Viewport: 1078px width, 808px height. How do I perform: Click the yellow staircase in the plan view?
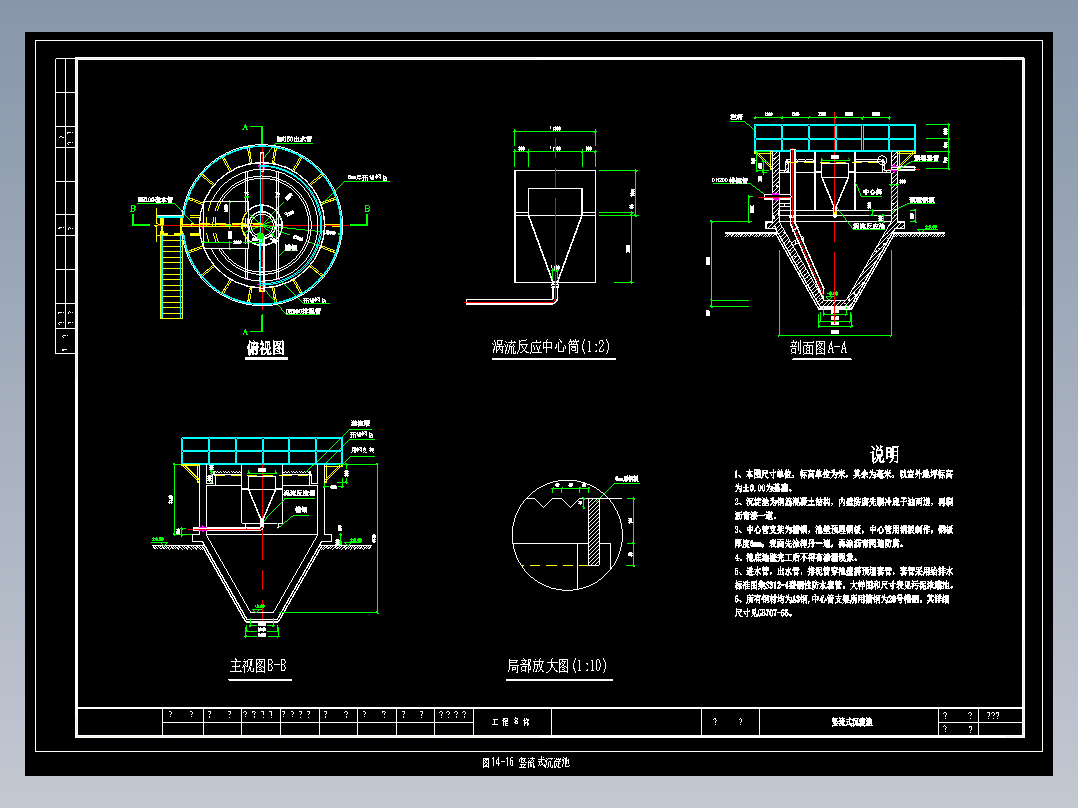tap(172, 279)
